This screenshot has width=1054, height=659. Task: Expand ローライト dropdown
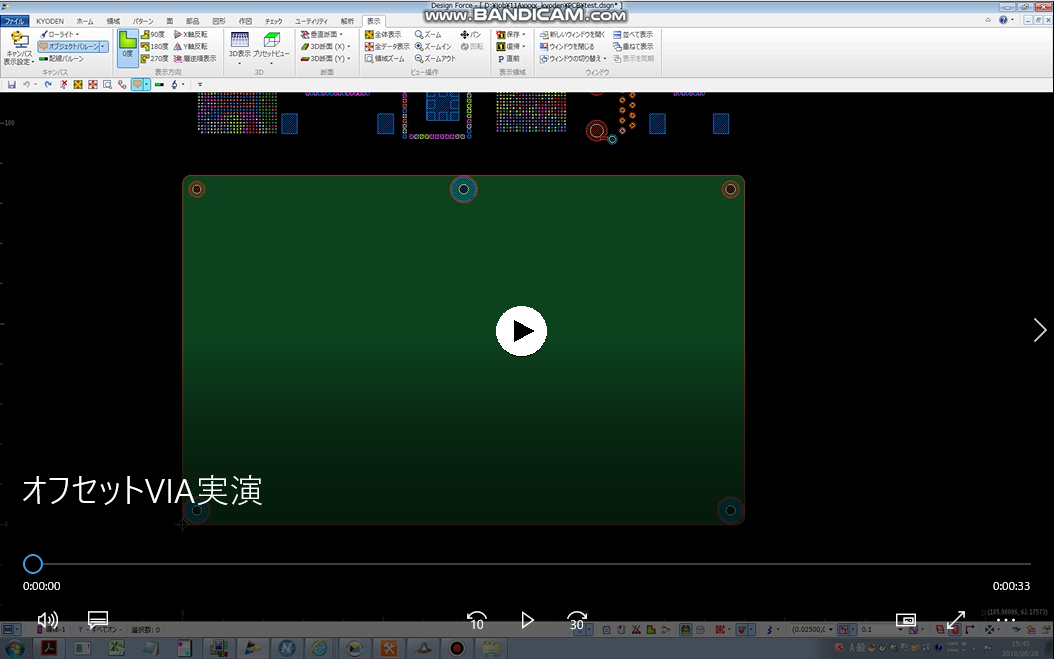coord(77,34)
